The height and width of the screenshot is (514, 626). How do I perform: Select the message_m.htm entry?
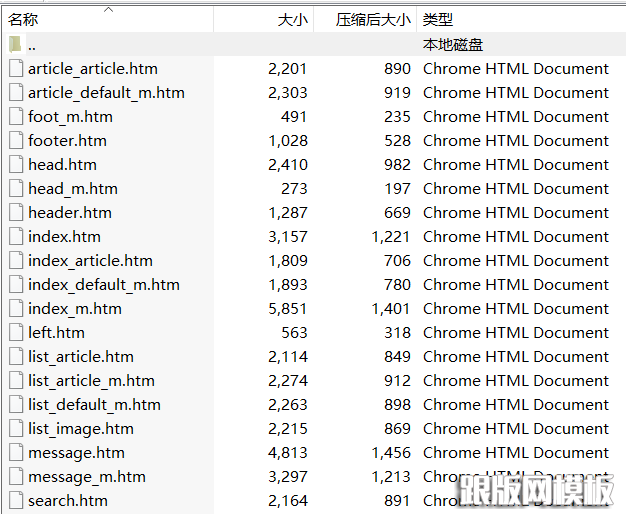pyautogui.click(x=87, y=477)
